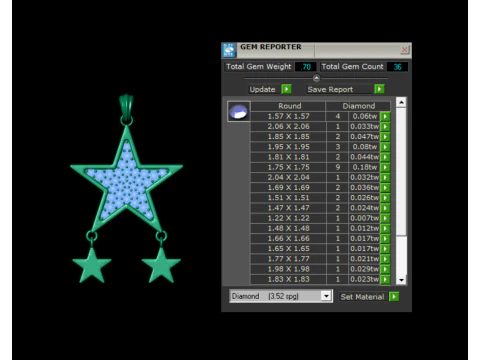This screenshot has width=480, height=360.
Task: Click the Total Gem Weight label
Action: pyautogui.click(x=258, y=67)
